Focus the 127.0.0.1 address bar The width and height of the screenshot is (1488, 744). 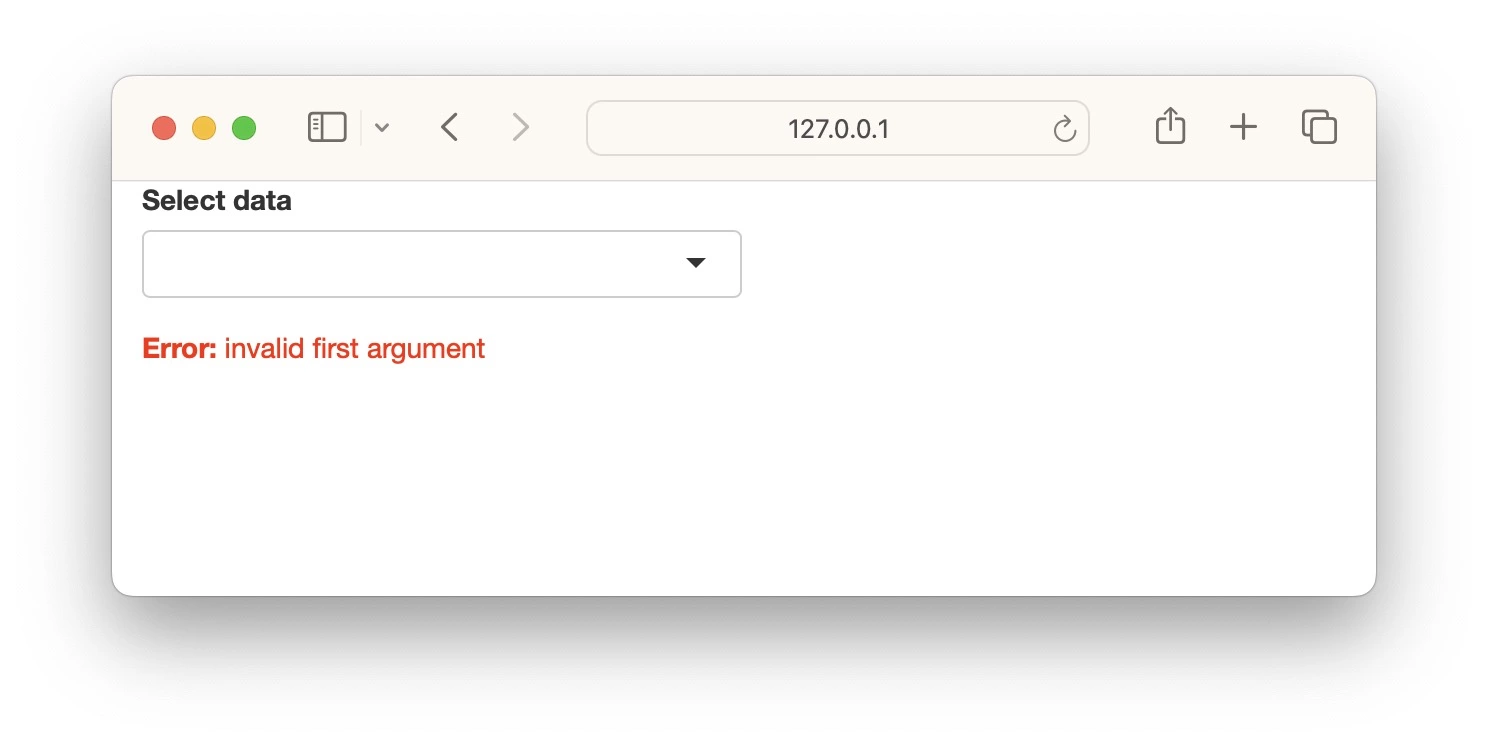coord(838,128)
